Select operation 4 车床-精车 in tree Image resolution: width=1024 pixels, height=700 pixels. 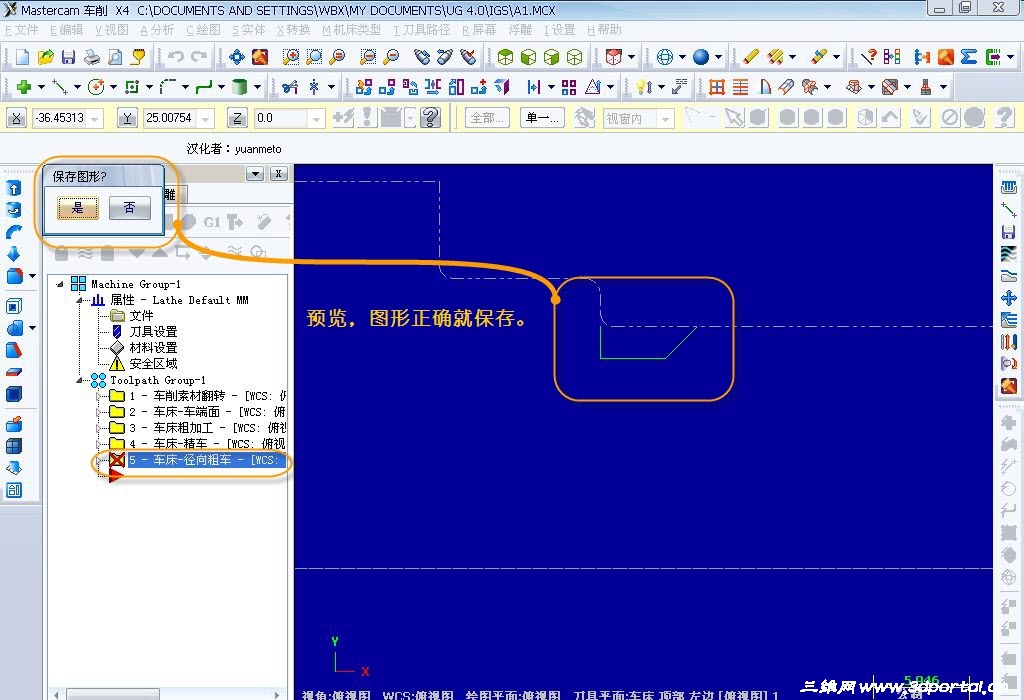coord(206,443)
